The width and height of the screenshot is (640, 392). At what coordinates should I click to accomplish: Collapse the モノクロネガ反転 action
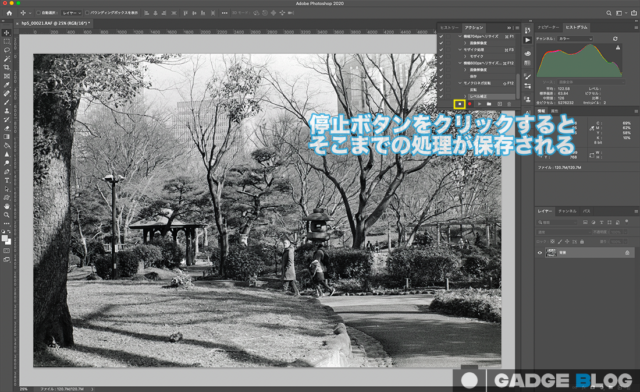460,83
